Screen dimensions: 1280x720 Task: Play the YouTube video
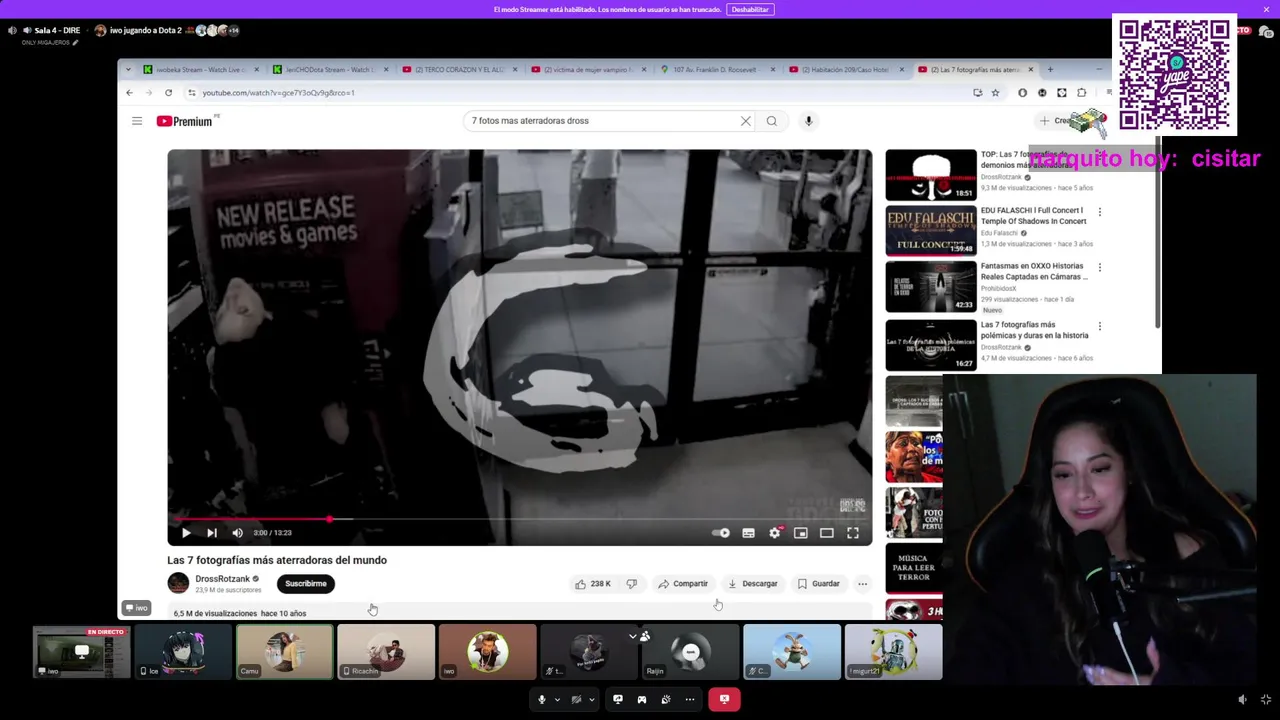186,533
